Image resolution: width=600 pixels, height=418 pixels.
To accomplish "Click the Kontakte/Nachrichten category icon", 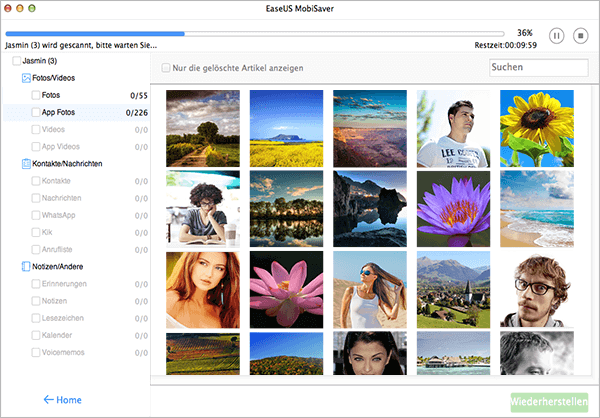I will (26, 164).
